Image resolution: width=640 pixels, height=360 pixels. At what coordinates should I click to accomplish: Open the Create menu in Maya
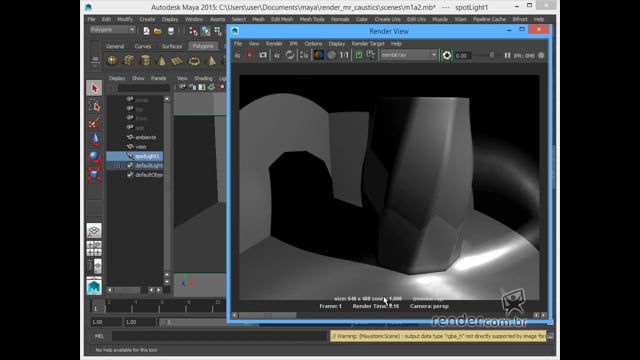(x=147, y=19)
